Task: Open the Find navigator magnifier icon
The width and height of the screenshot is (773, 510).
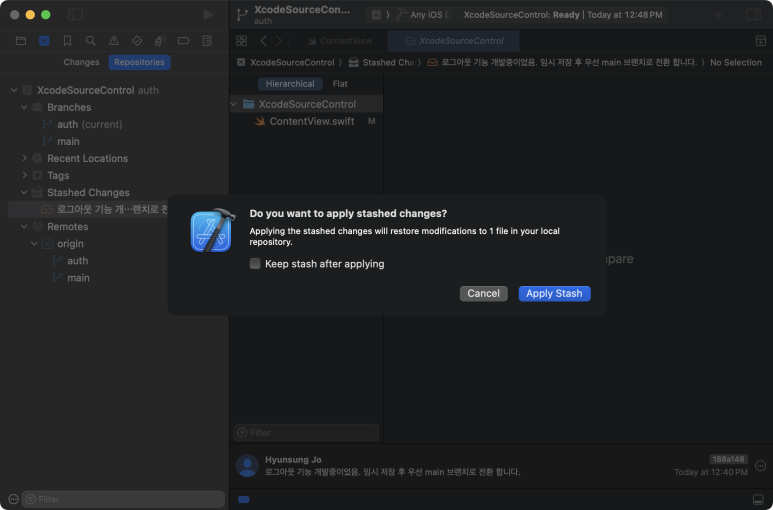Action: click(90, 40)
